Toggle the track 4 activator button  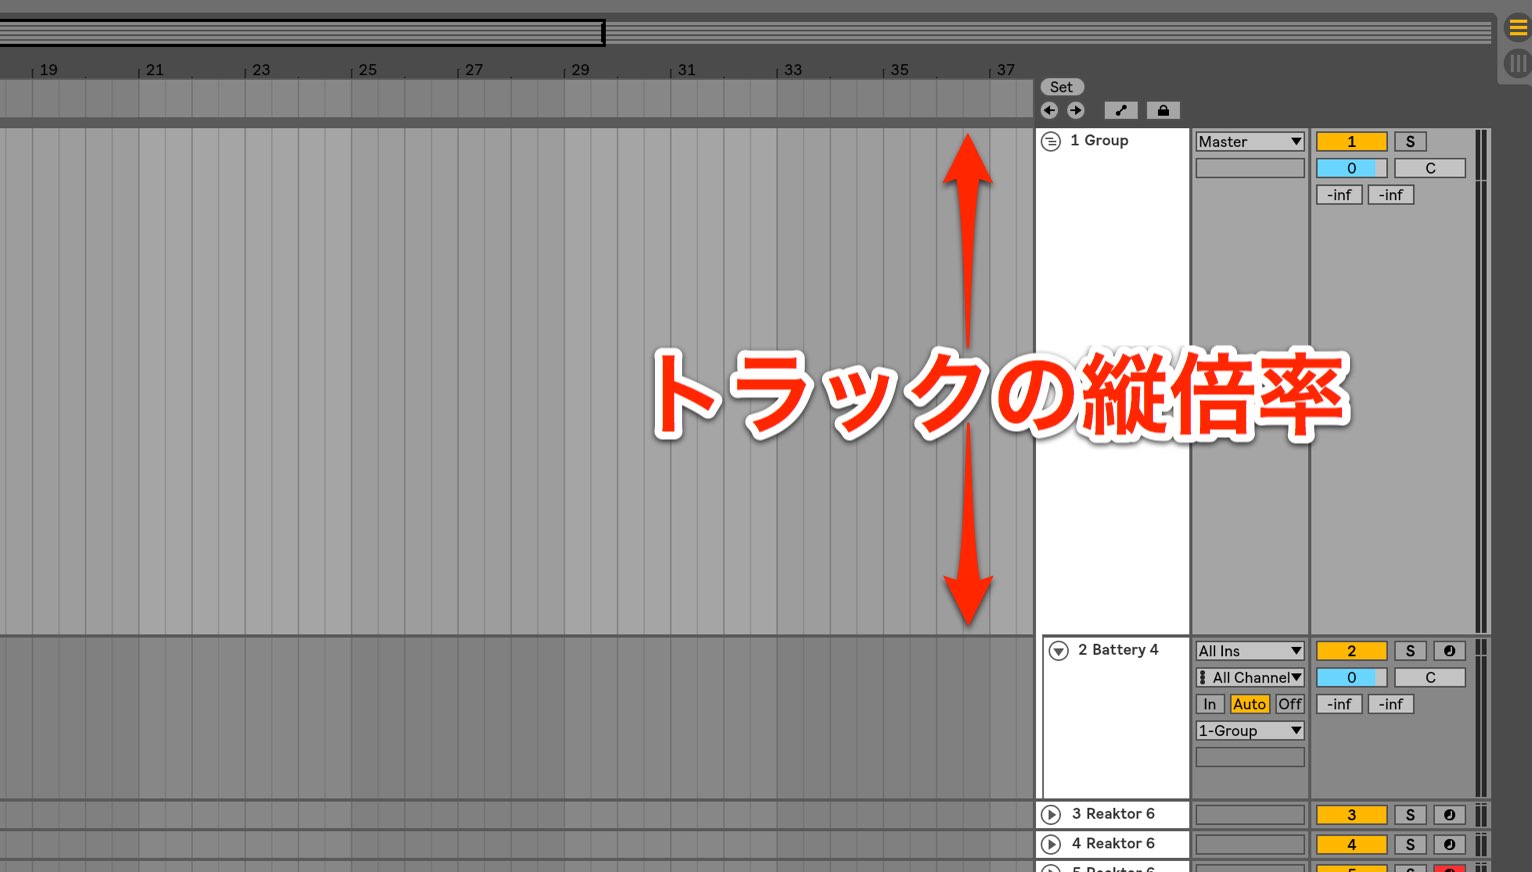point(1352,845)
